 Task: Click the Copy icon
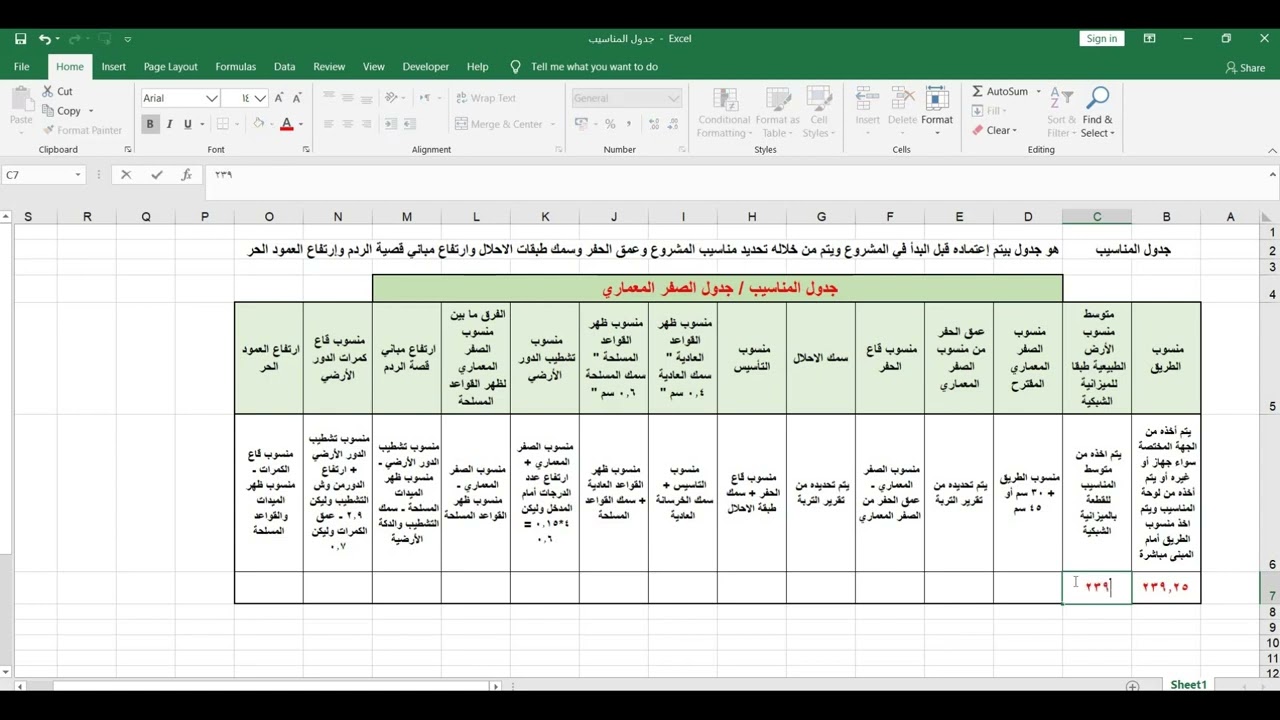(46, 111)
